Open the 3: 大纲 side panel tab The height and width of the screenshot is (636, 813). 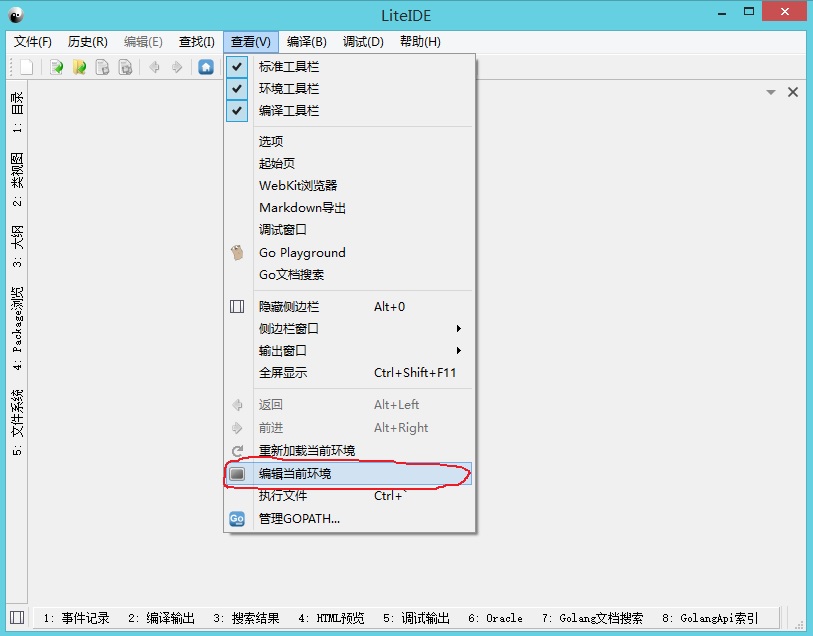[x=17, y=246]
